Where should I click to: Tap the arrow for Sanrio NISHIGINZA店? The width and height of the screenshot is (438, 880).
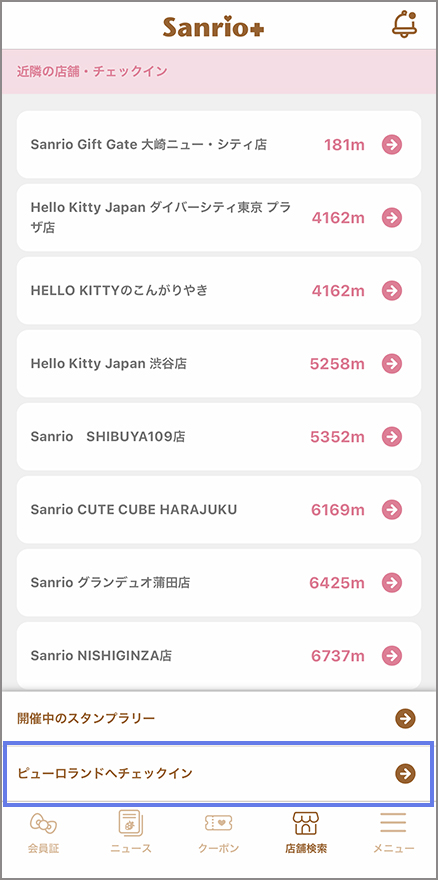392,656
